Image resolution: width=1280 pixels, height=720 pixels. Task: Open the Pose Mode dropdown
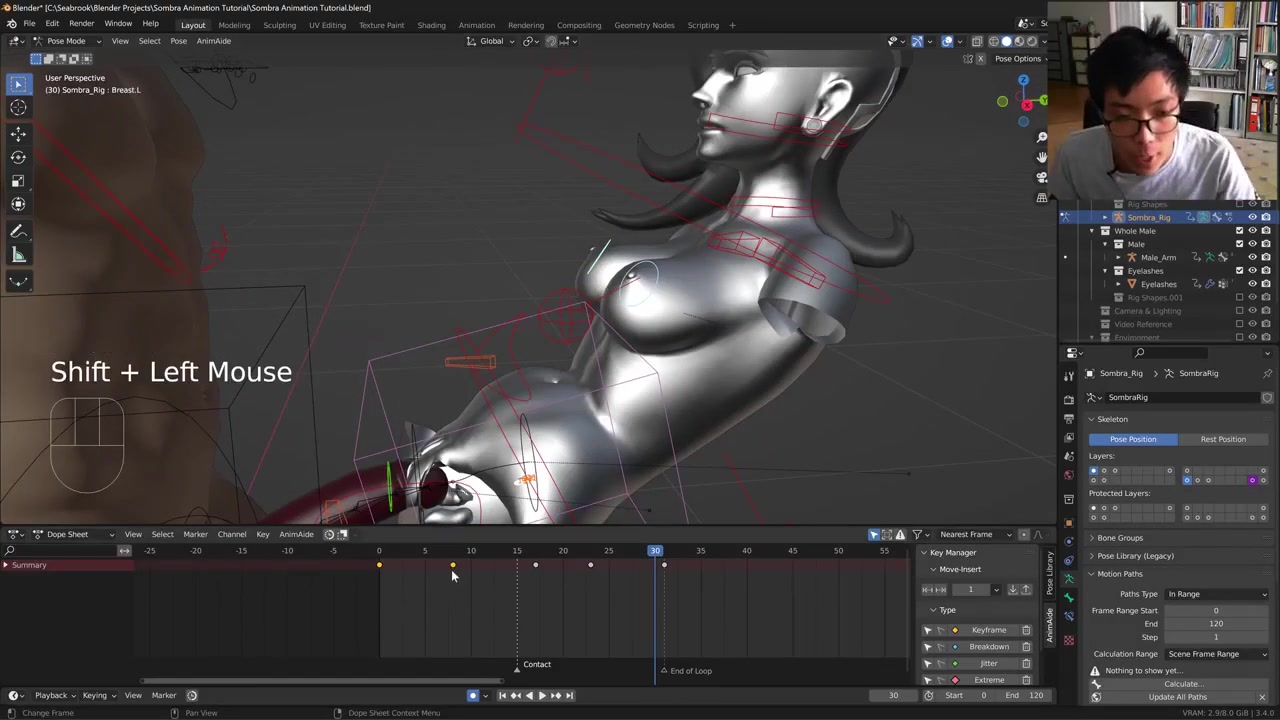pos(66,41)
